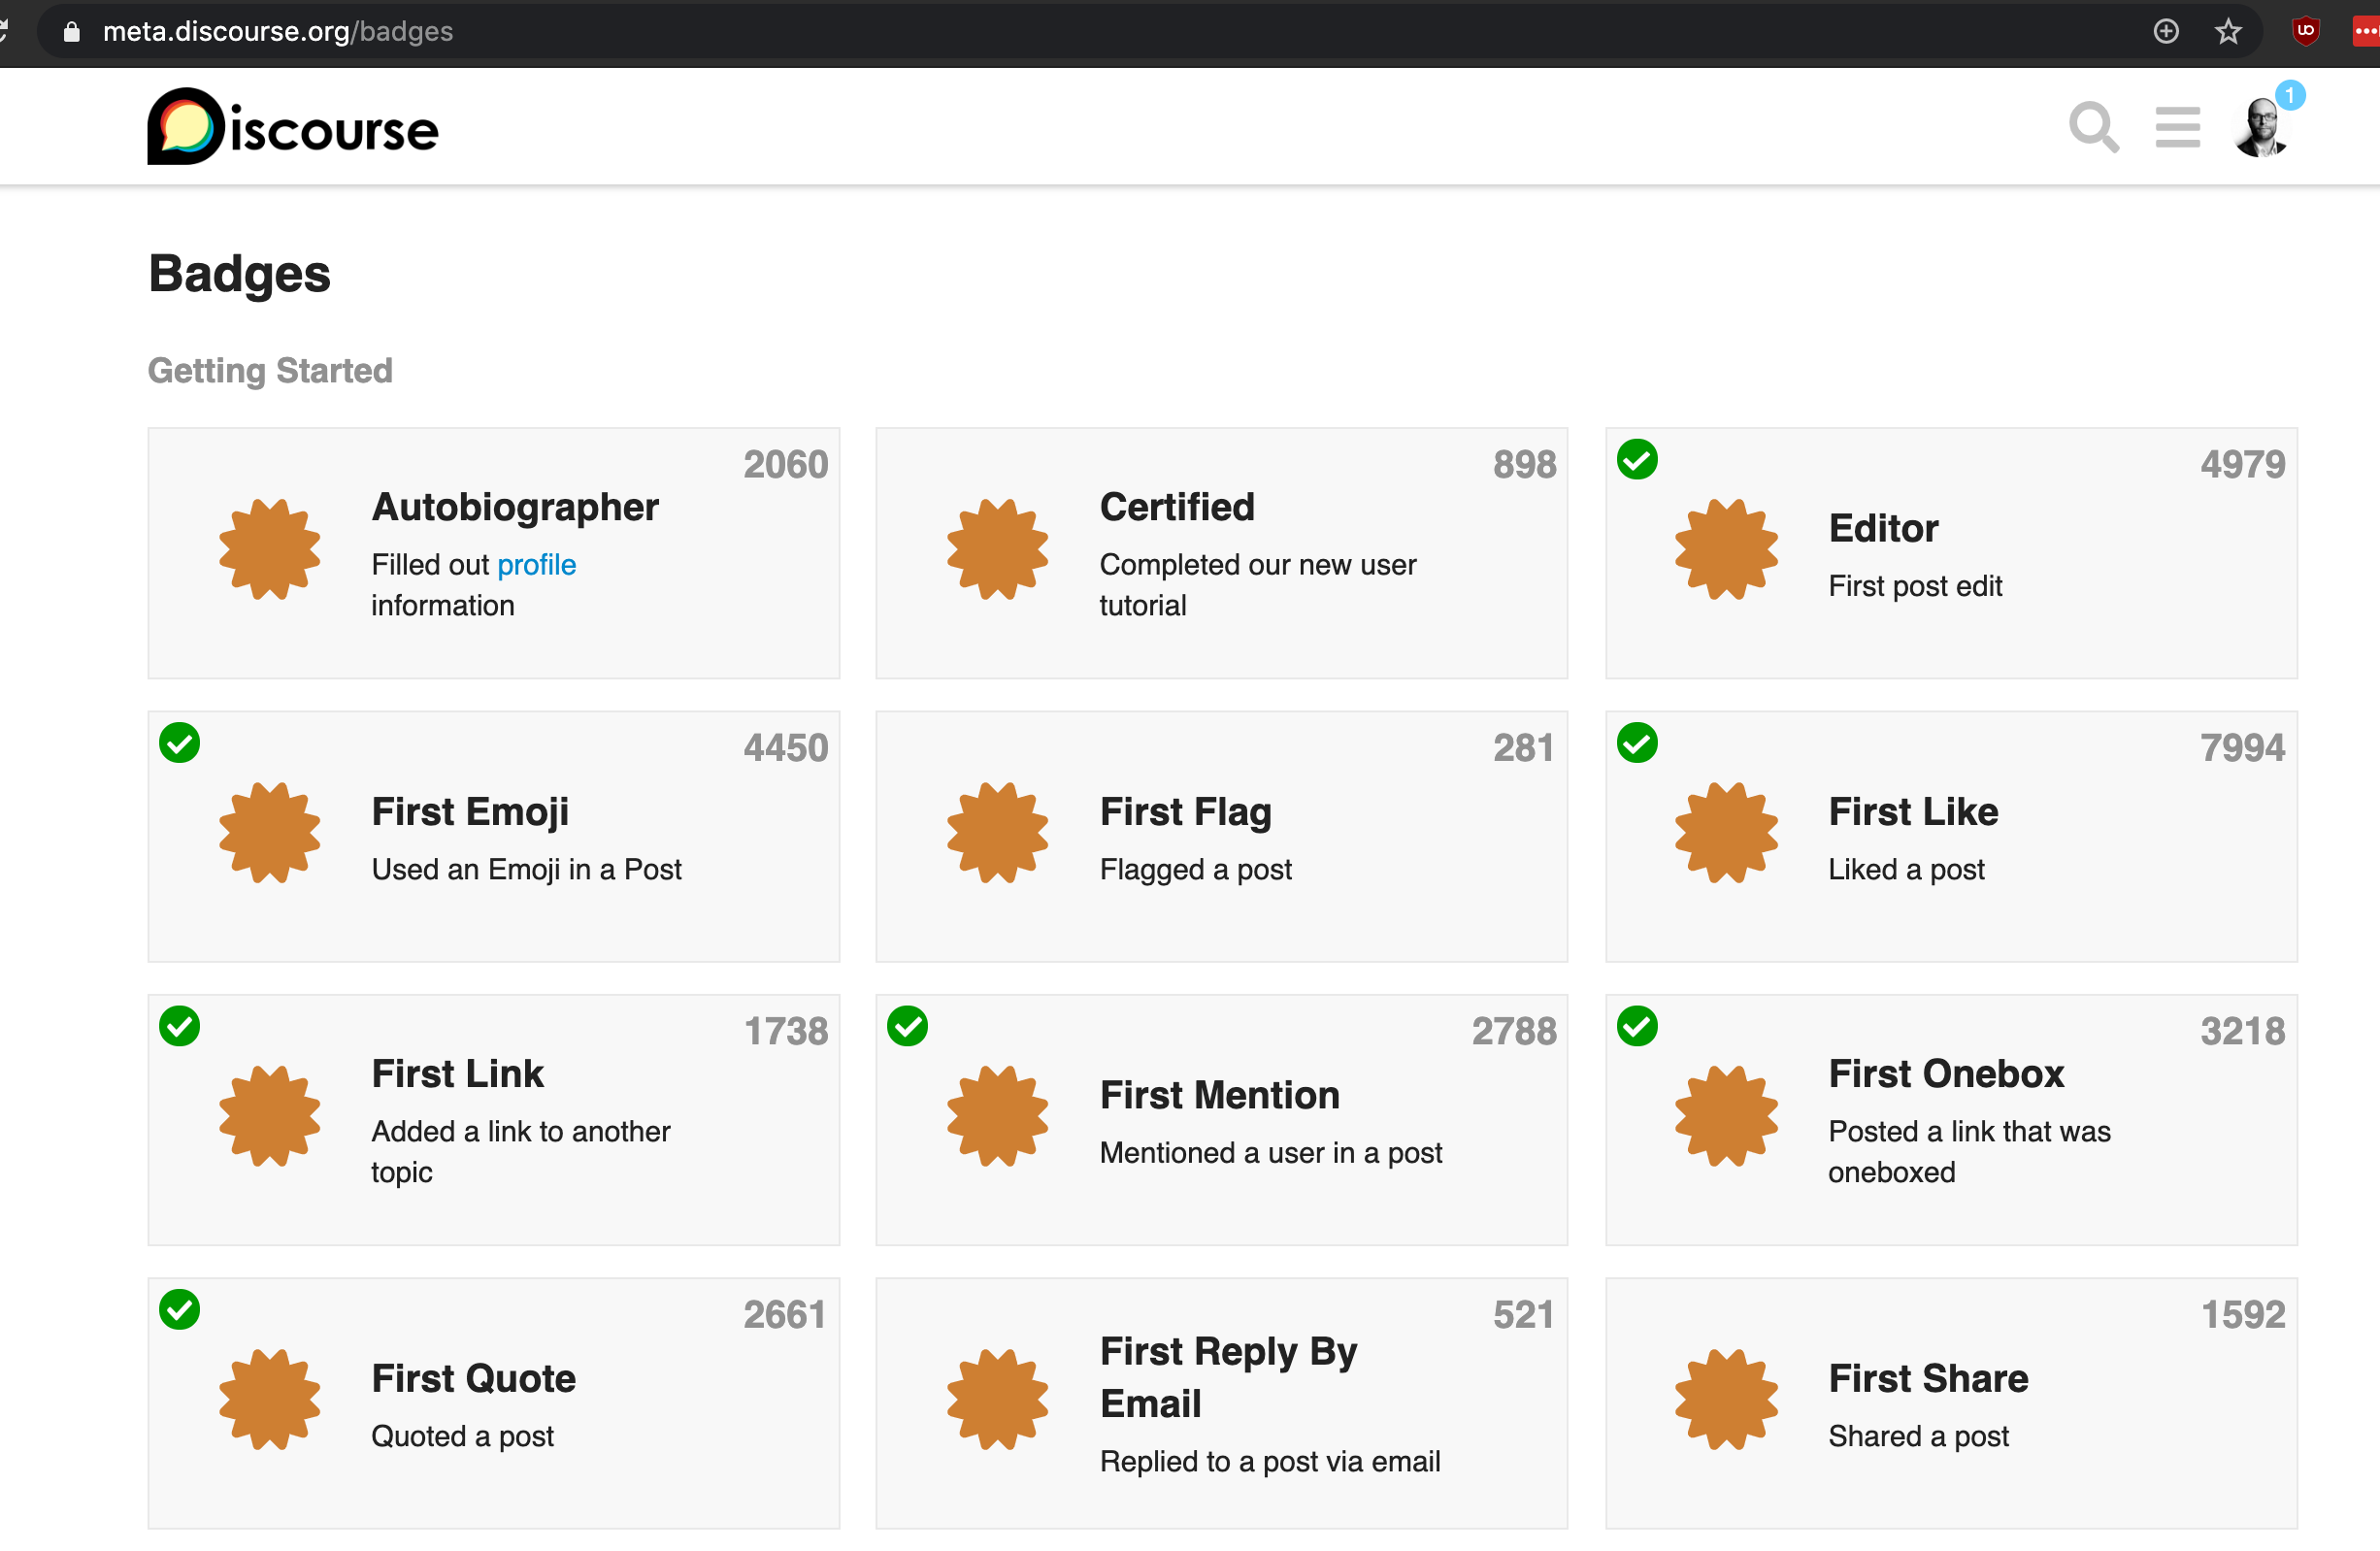Click the First Emoji badge icon
Screen dimensions: 2380x1551
point(270,832)
